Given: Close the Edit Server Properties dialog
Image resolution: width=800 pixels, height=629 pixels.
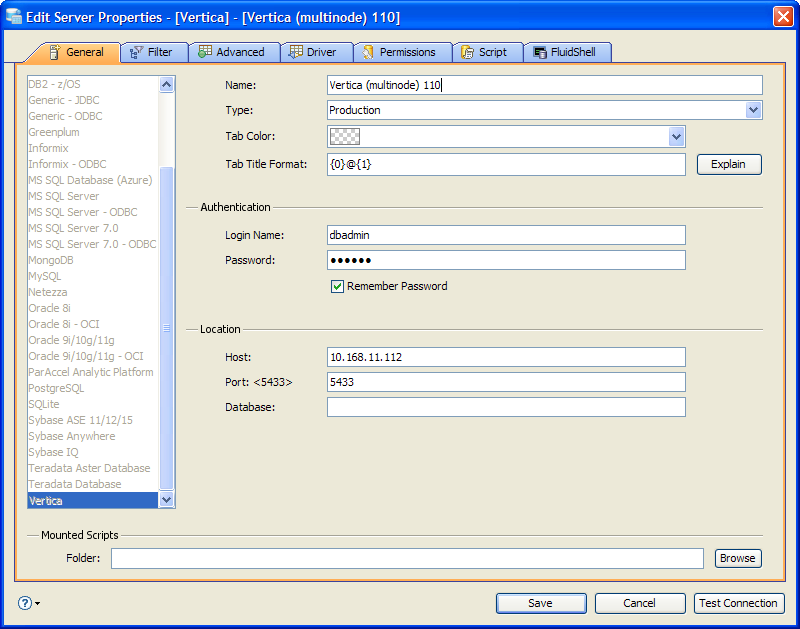Looking at the screenshot, I should [x=783, y=16].
